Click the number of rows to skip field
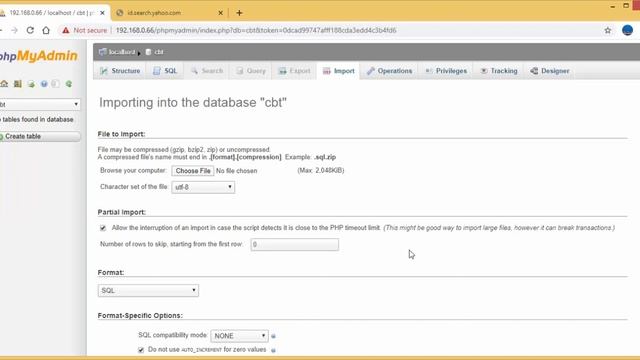This screenshot has width=640, height=360. 295,244
